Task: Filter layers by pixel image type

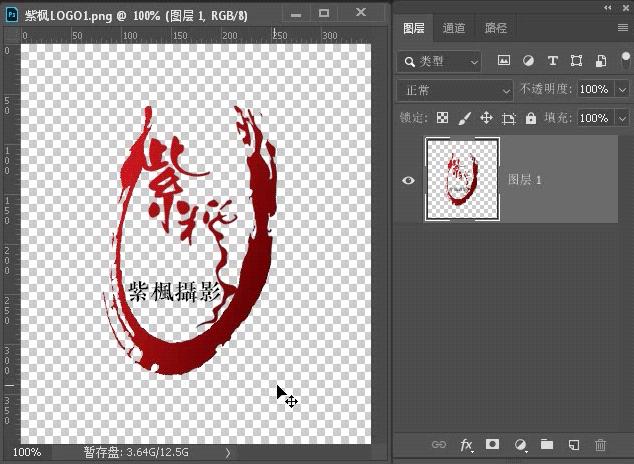Action: point(504,61)
